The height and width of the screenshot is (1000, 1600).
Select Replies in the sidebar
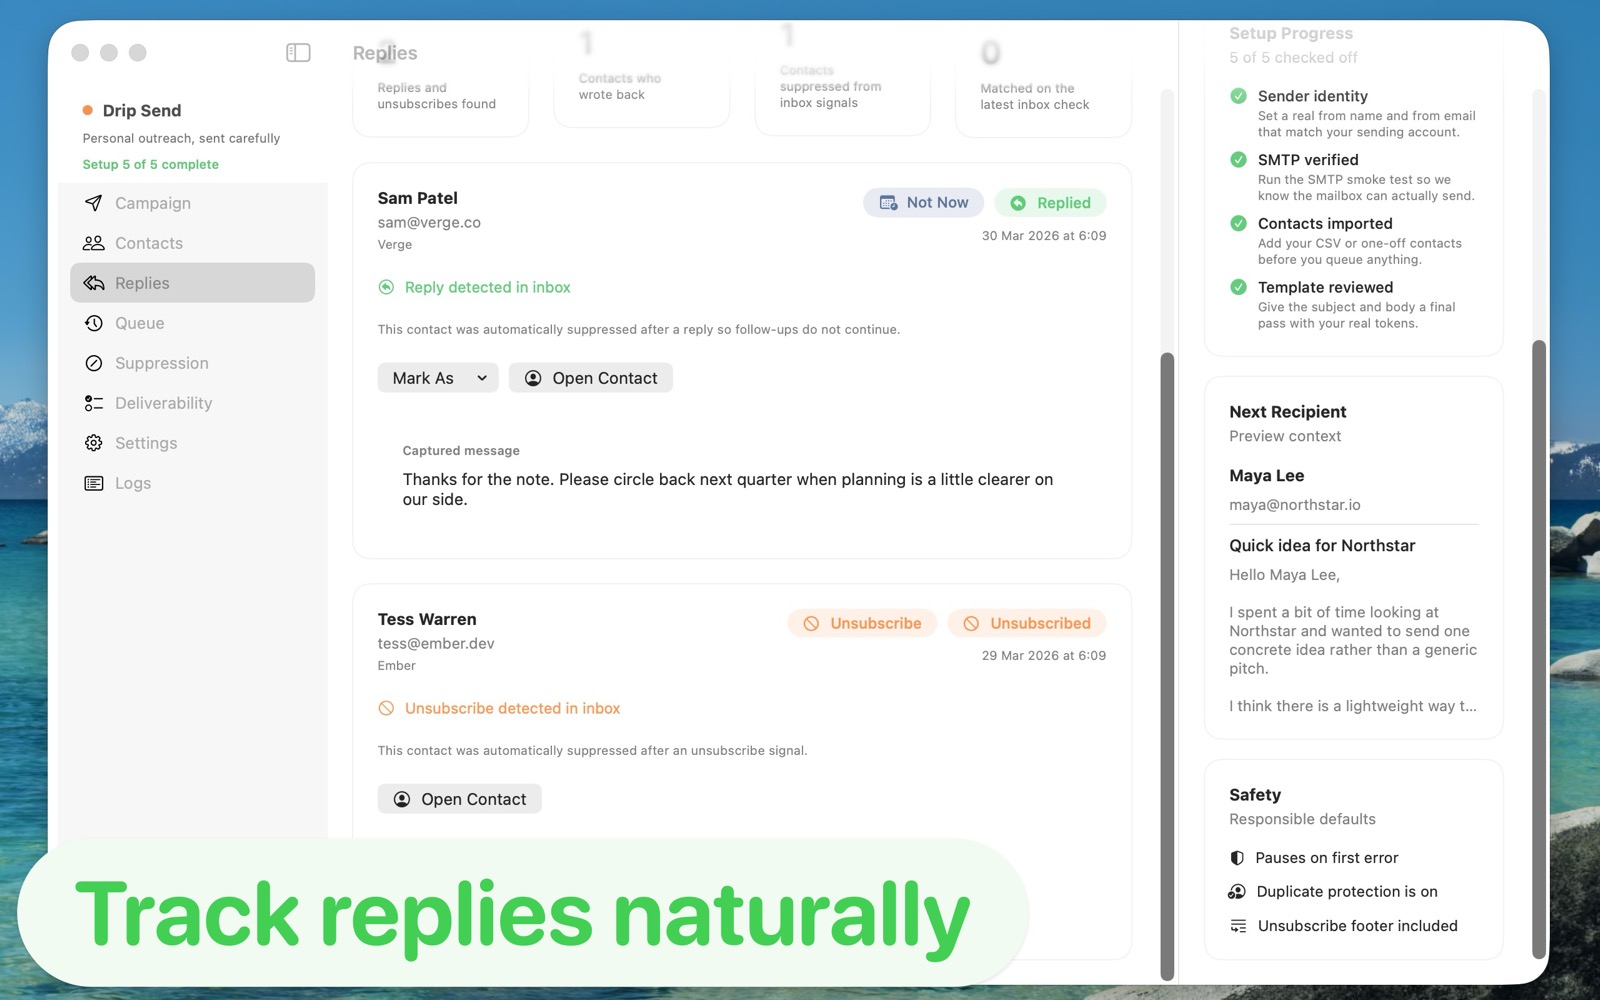[x=192, y=283]
